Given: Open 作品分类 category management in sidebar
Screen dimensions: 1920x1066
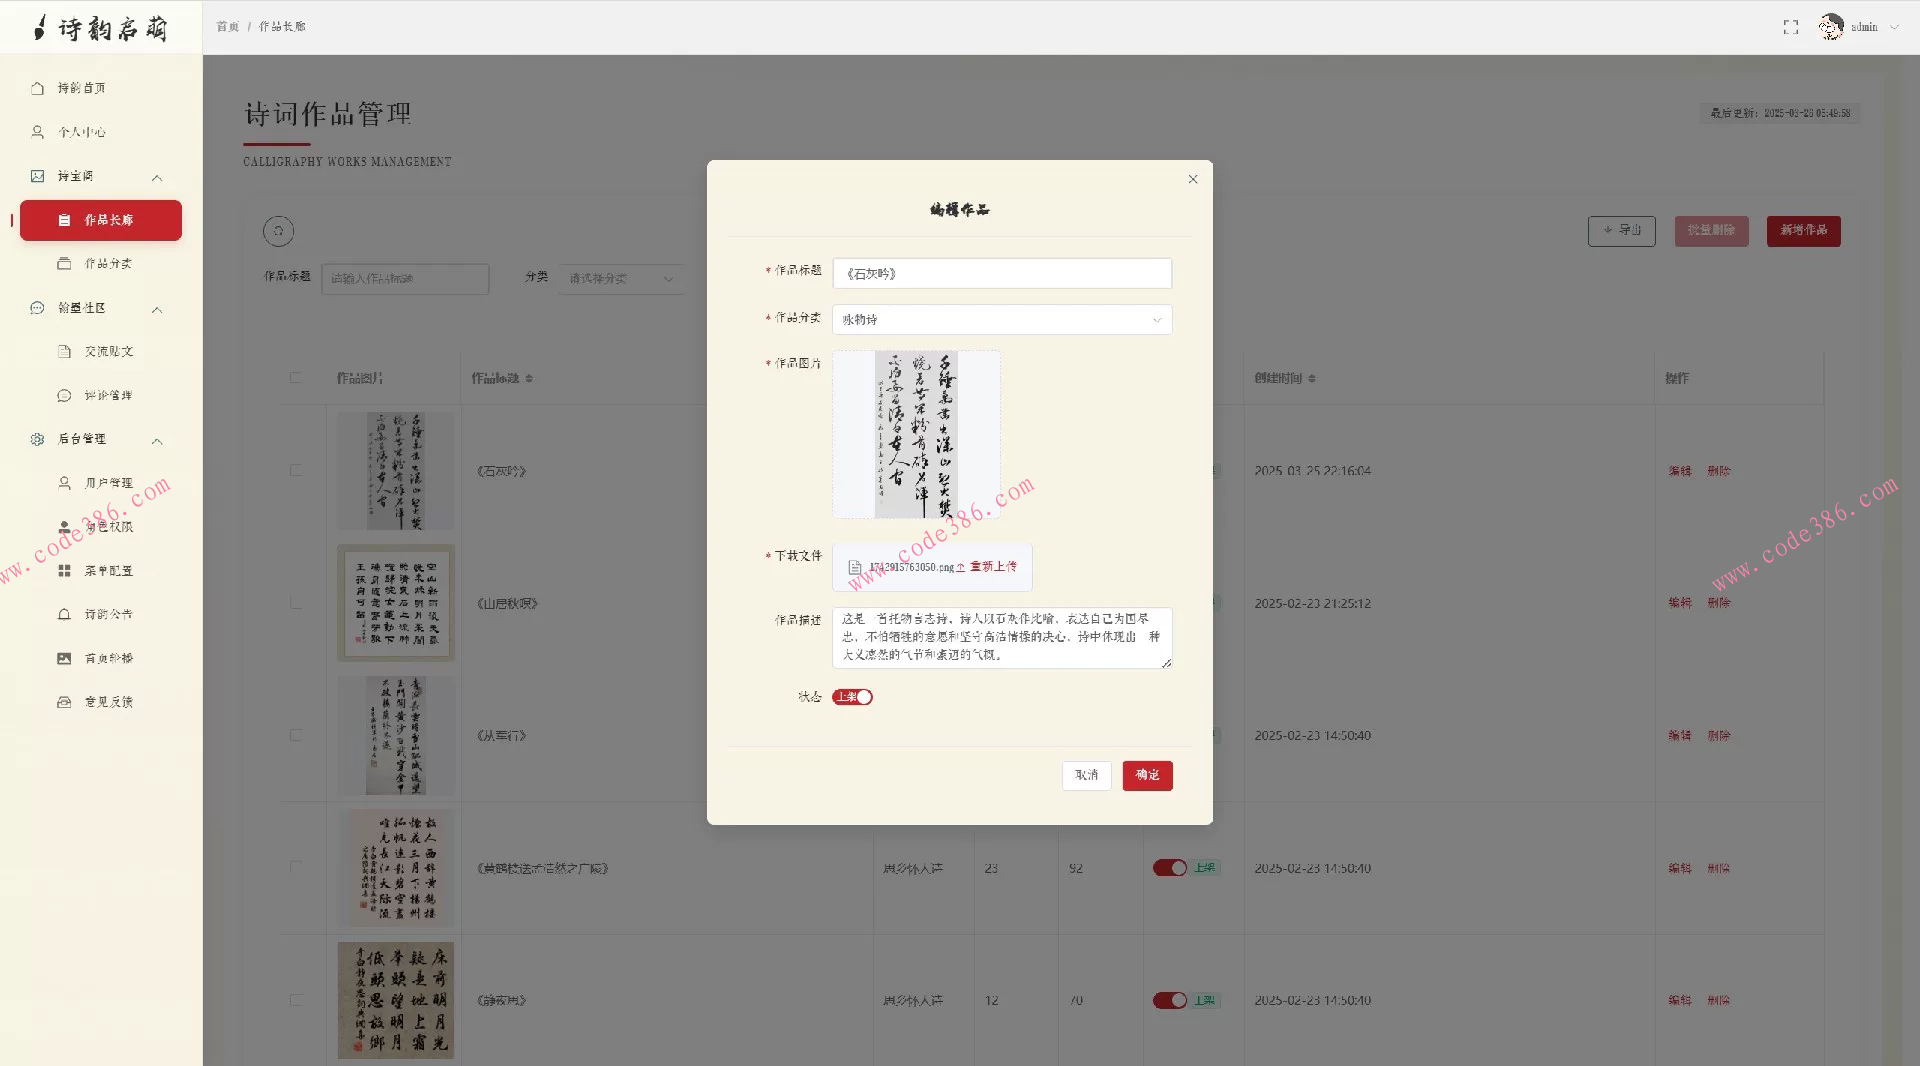Looking at the screenshot, I should (x=104, y=263).
